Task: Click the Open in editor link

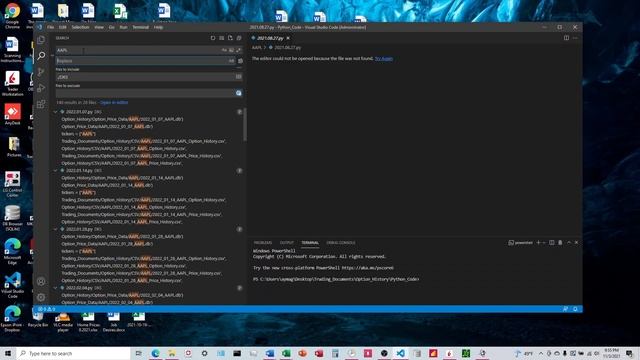Action: 114,102
